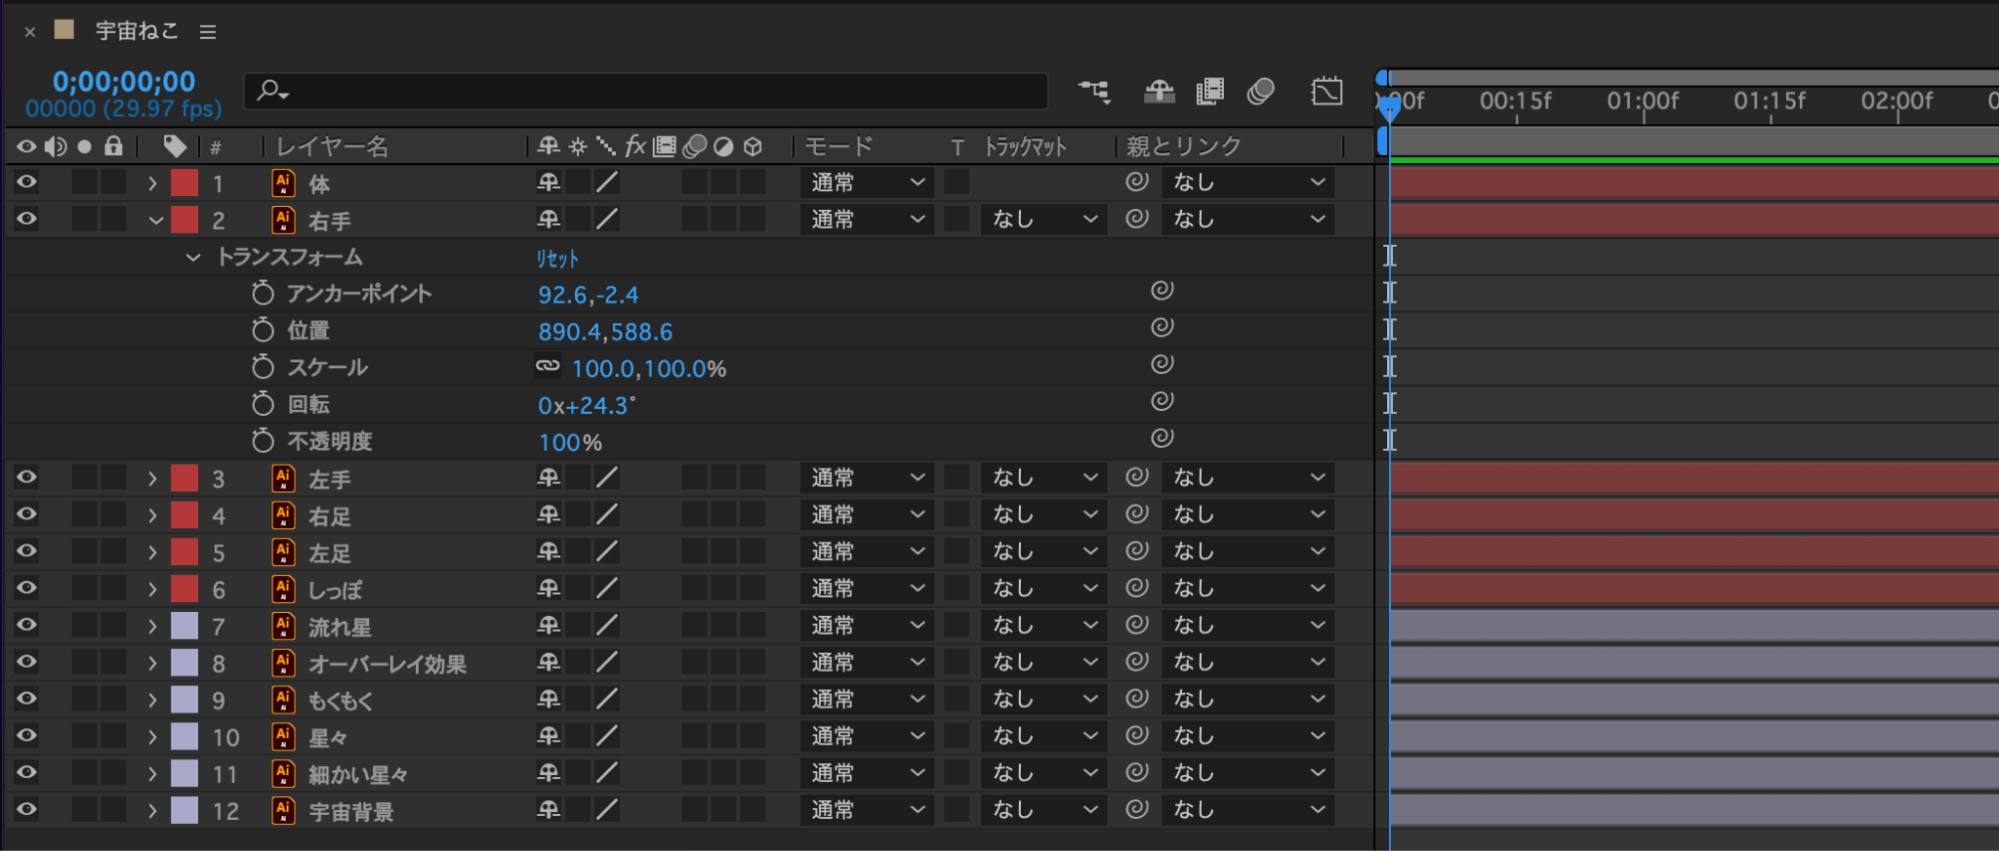Collapse the 右手 layer properties
Screen dimensions: 1999x852
point(155,220)
